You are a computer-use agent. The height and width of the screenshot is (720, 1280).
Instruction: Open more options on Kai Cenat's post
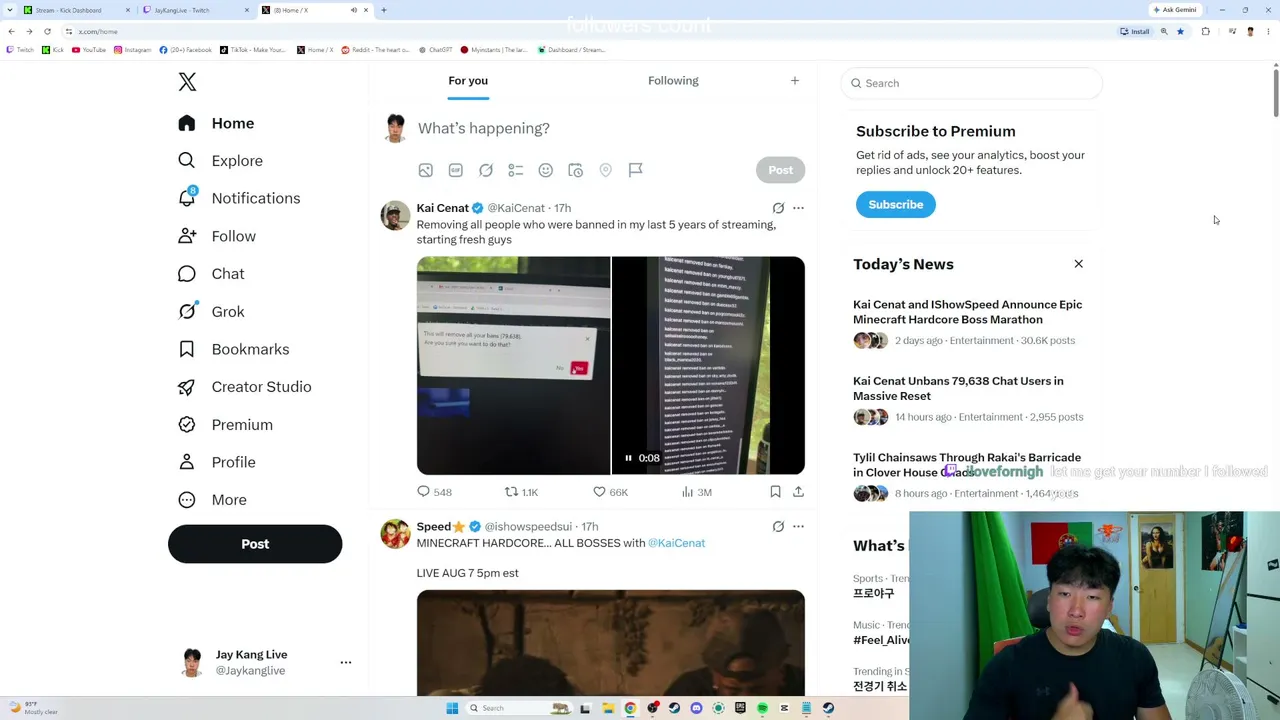pyautogui.click(x=798, y=208)
